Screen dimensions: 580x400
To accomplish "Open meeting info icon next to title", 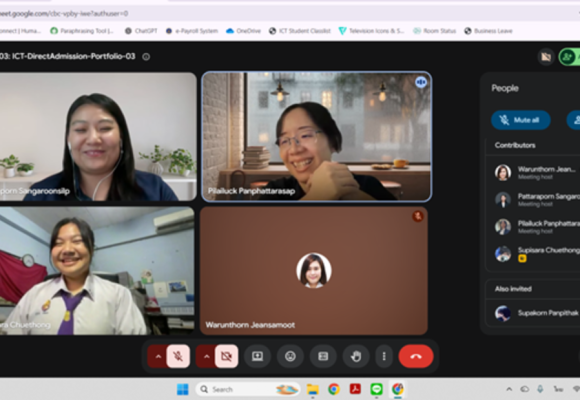I will click(x=146, y=57).
